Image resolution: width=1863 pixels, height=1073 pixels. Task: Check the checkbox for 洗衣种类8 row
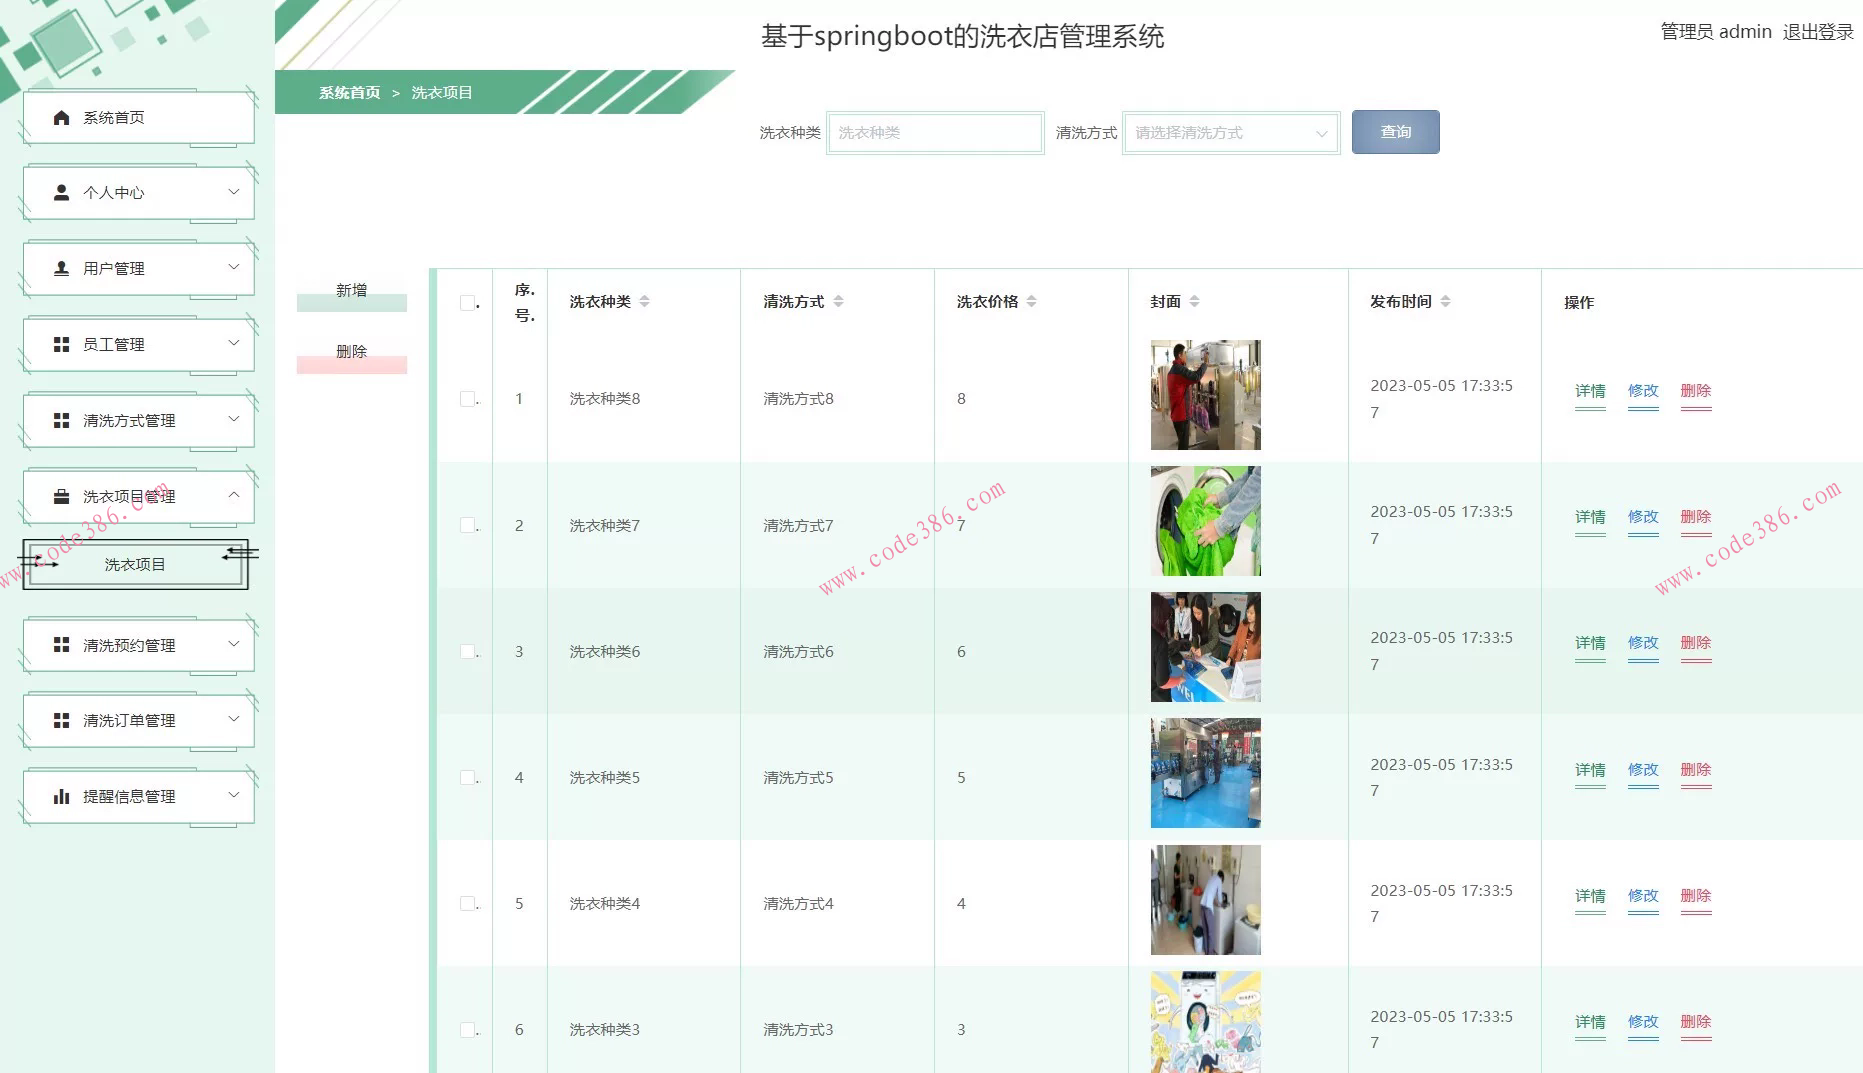tap(466, 398)
